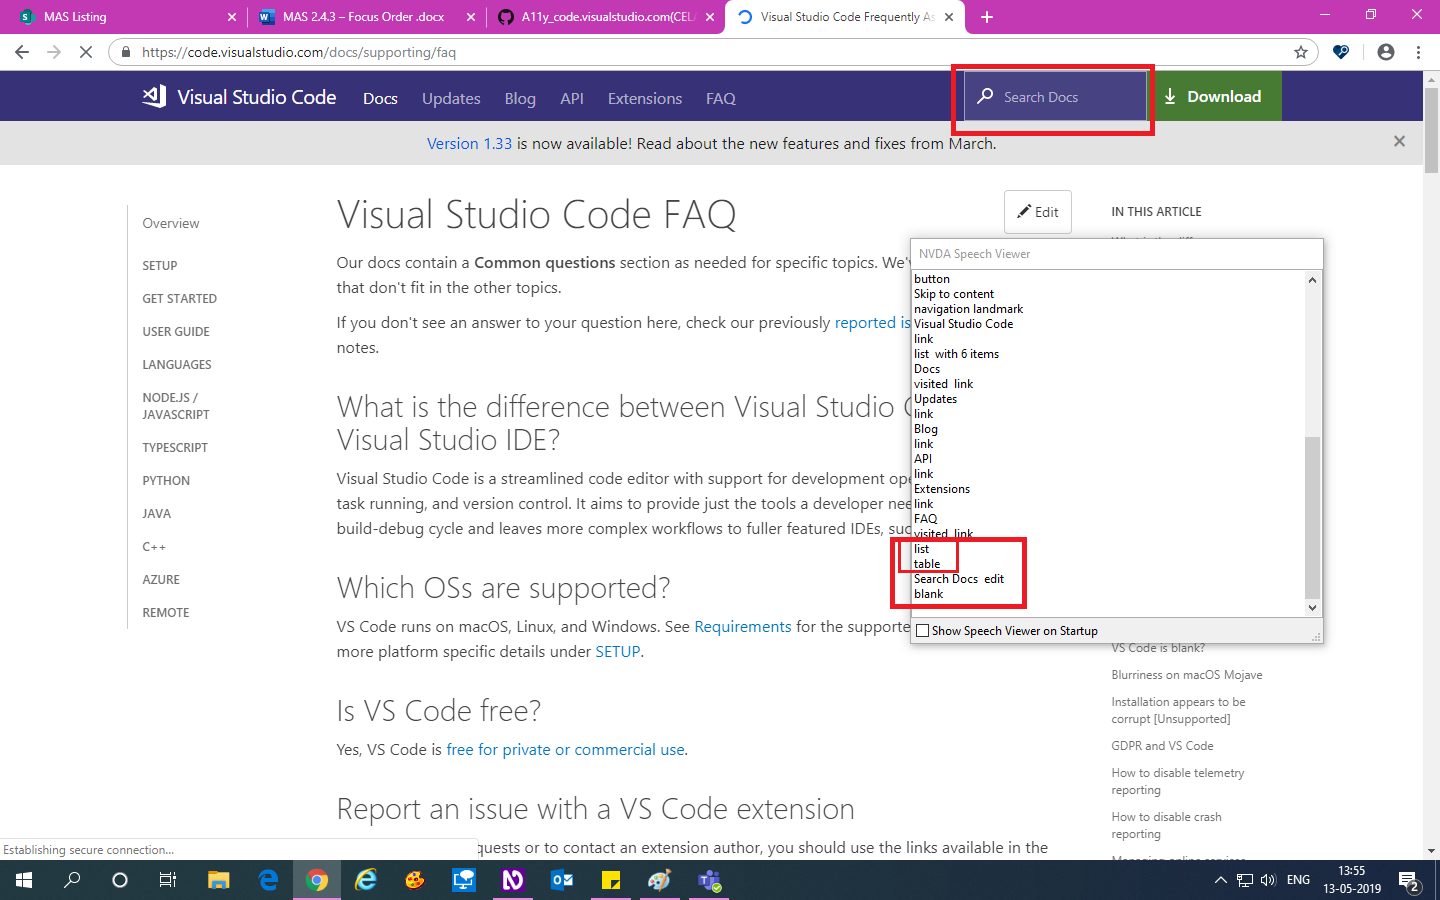Screen dimensions: 1440x900
Task: Open the Docs nav item
Action: pos(380,98)
